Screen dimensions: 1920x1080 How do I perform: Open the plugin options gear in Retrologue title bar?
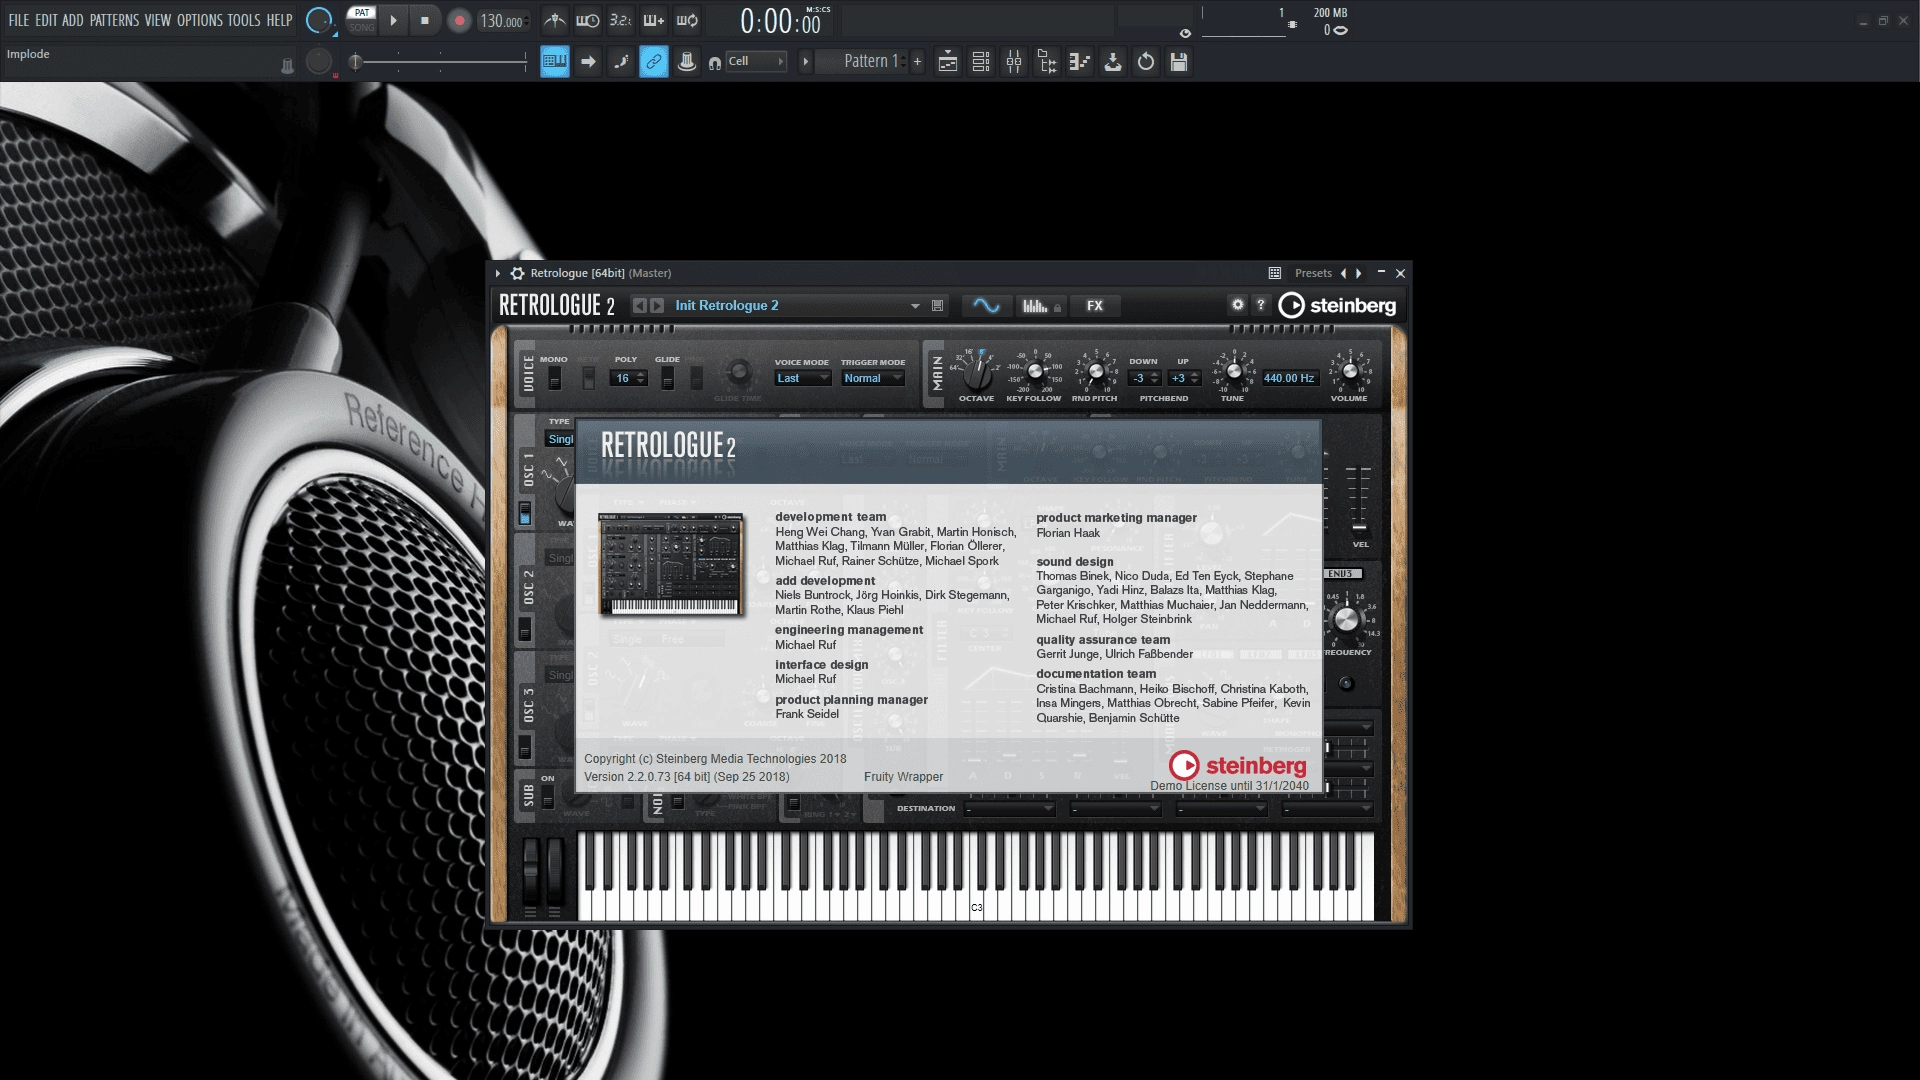pos(517,273)
